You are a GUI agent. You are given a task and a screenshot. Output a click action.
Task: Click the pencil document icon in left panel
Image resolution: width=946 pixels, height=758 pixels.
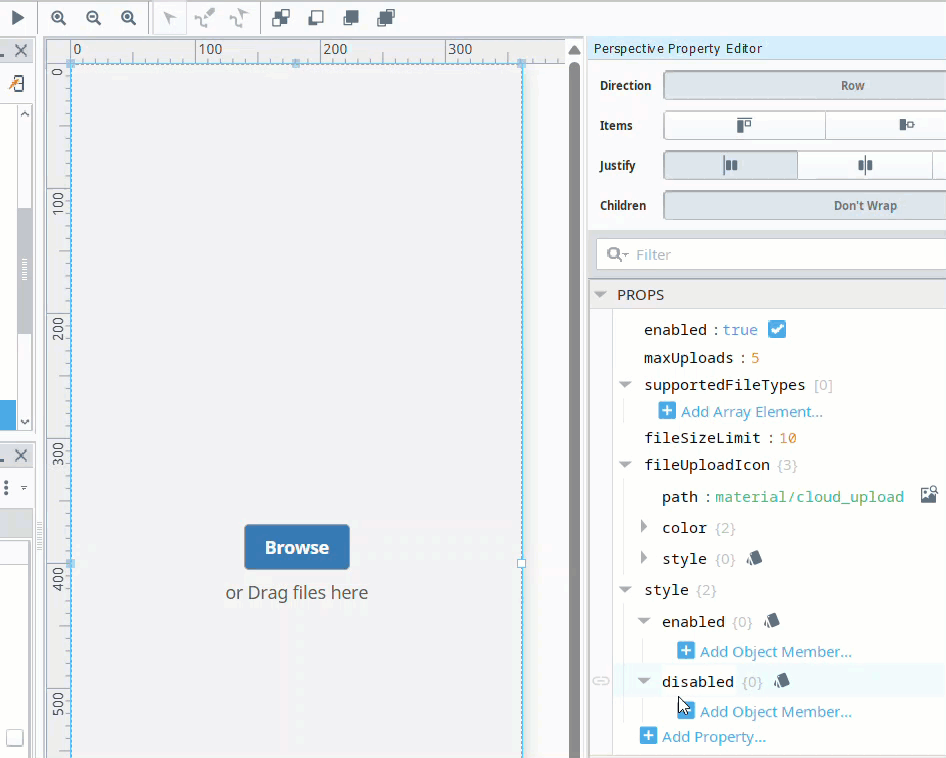point(16,83)
